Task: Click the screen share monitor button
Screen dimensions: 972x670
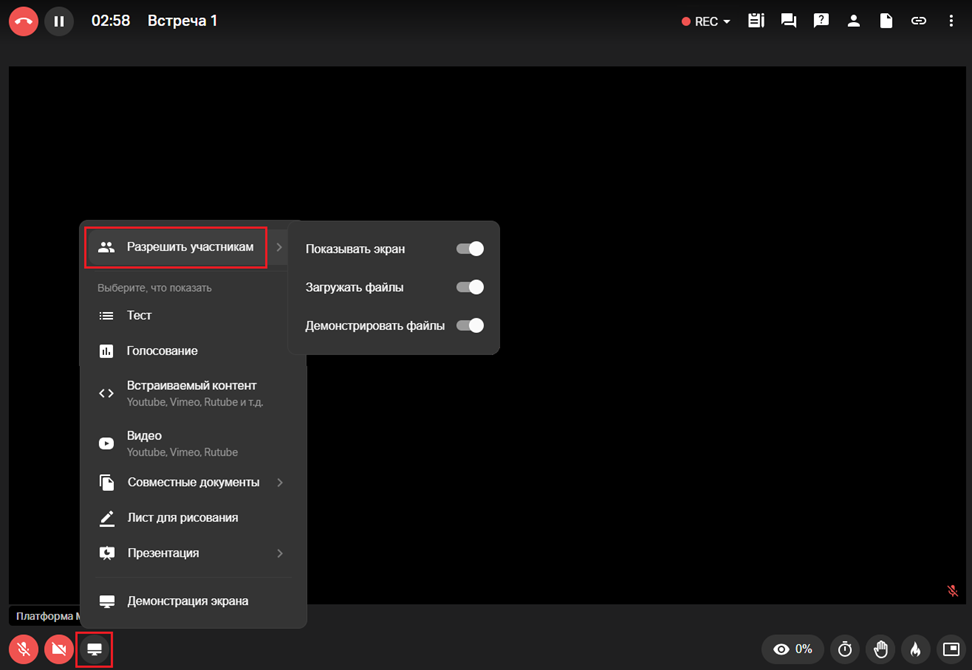Action: pos(94,649)
